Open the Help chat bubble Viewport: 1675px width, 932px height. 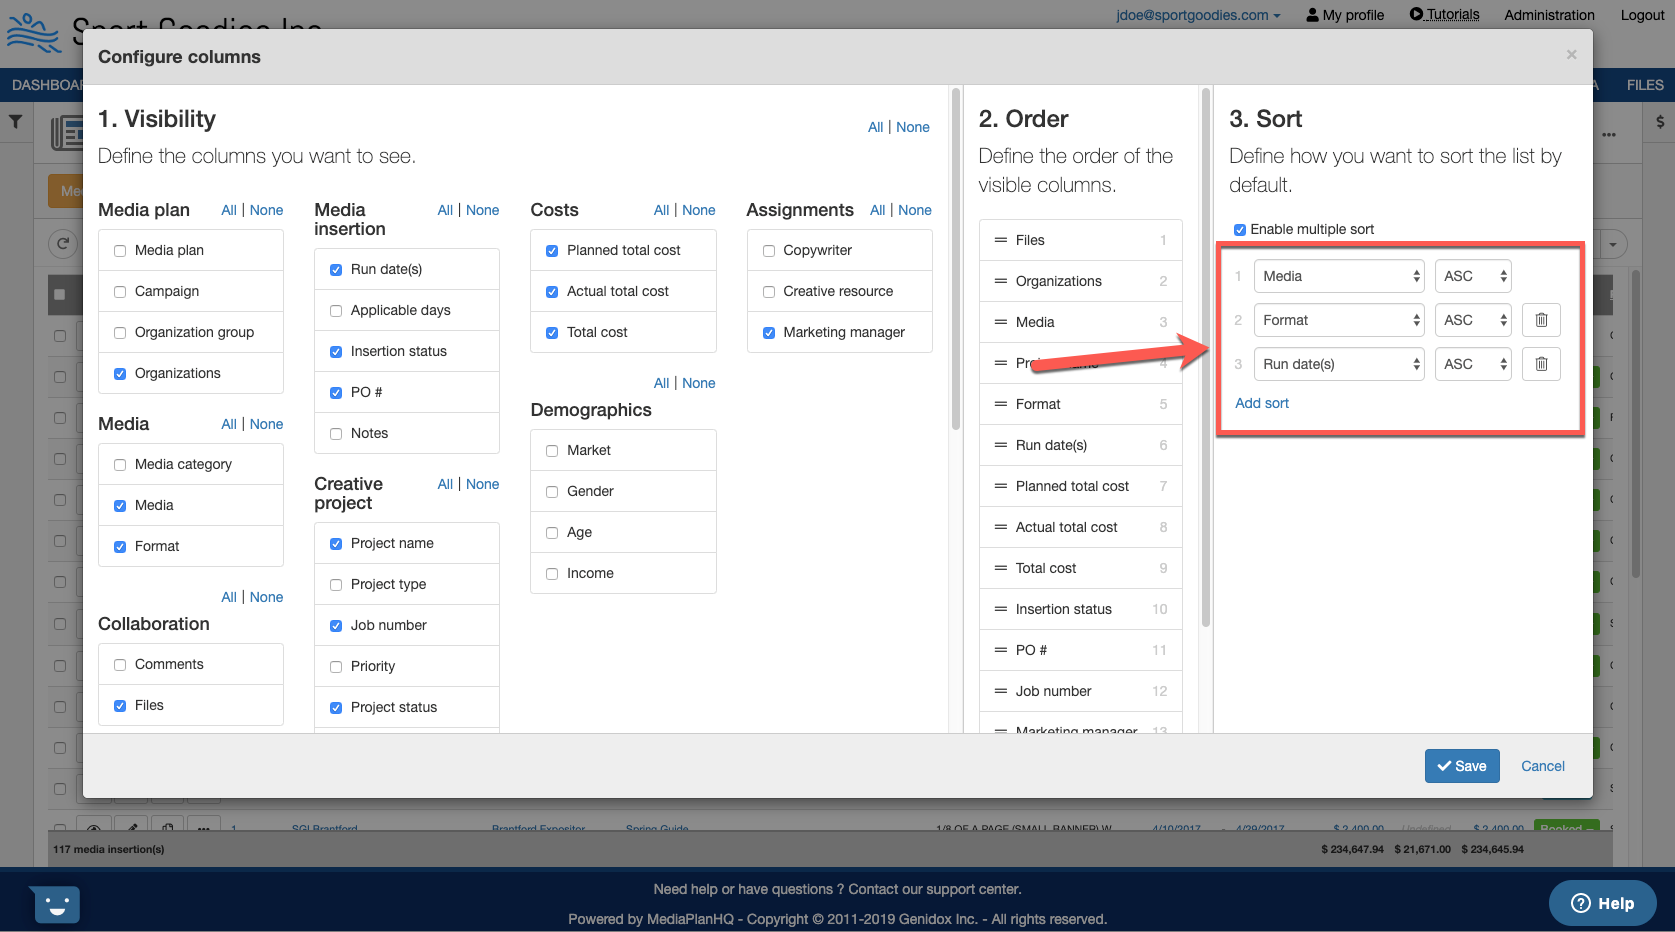pos(1602,903)
